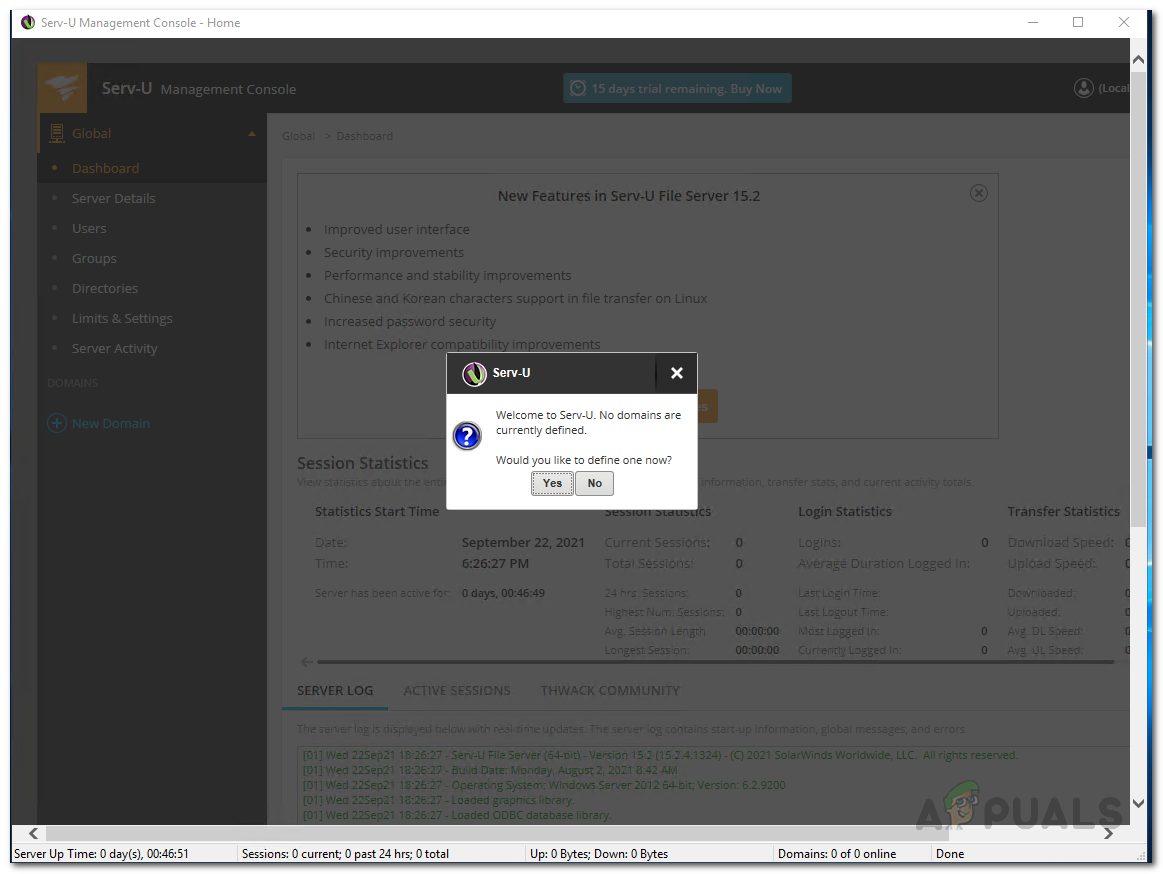The height and width of the screenshot is (874, 1163).
Task: Click the trial clock icon
Action: [x=578, y=88]
